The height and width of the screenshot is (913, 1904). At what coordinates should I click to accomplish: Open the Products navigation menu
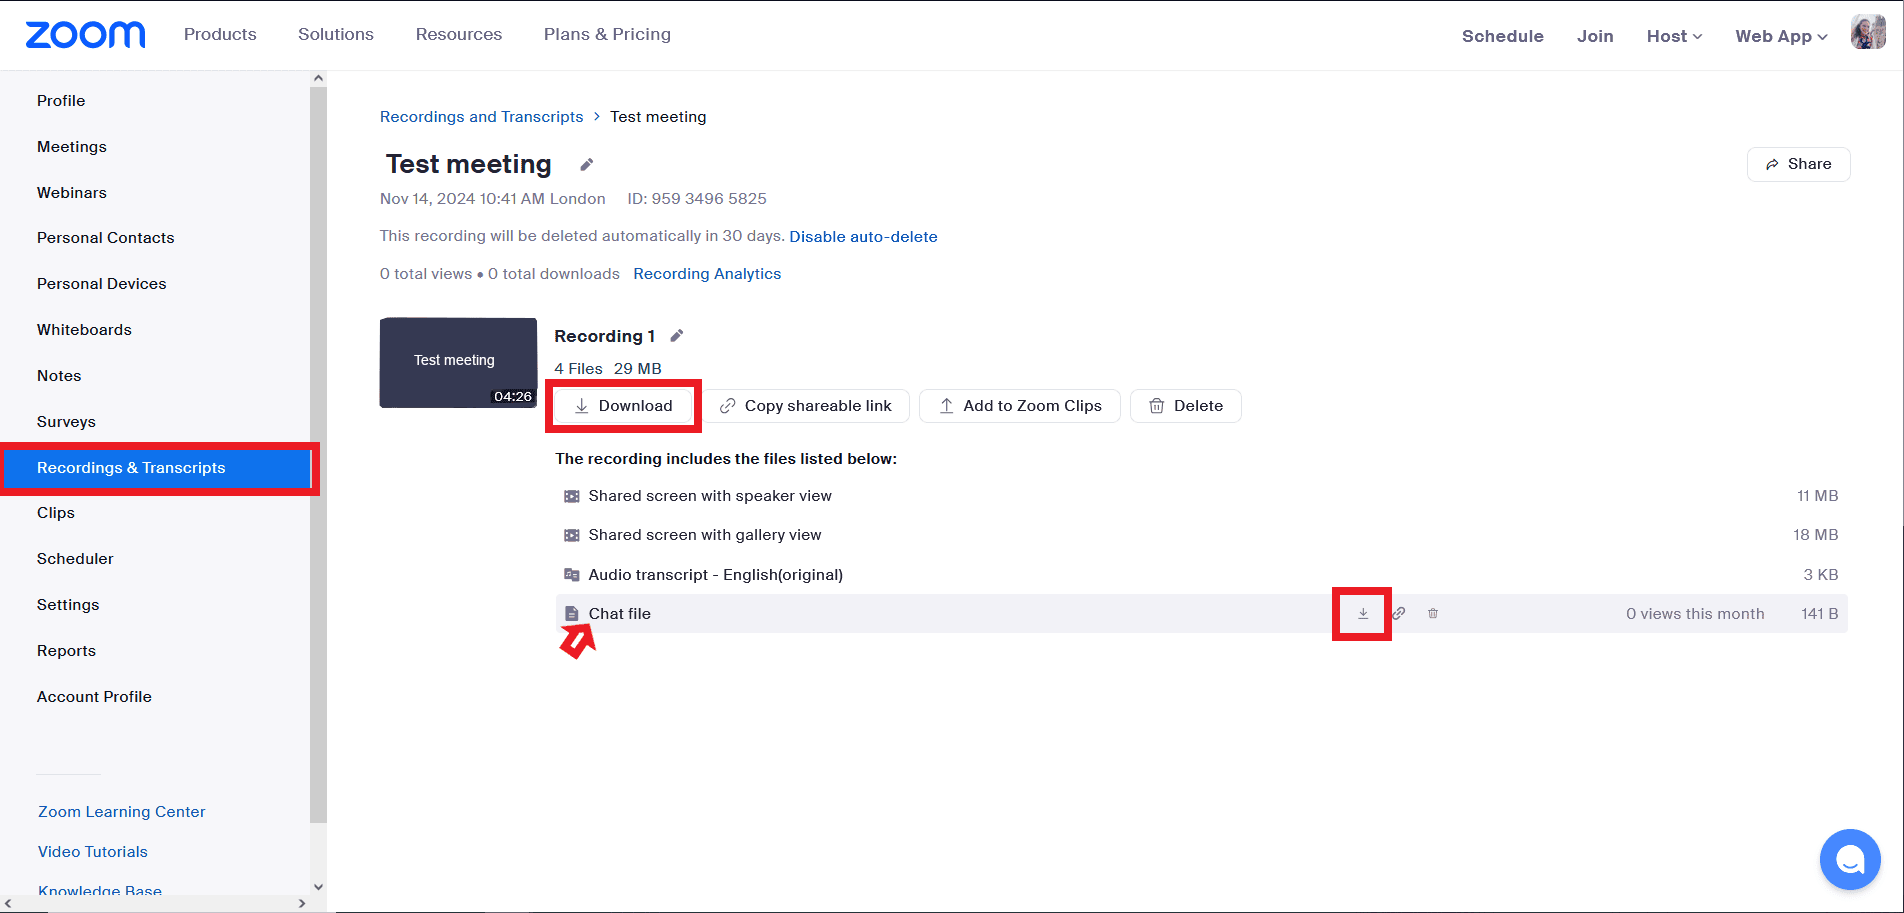pyautogui.click(x=220, y=34)
